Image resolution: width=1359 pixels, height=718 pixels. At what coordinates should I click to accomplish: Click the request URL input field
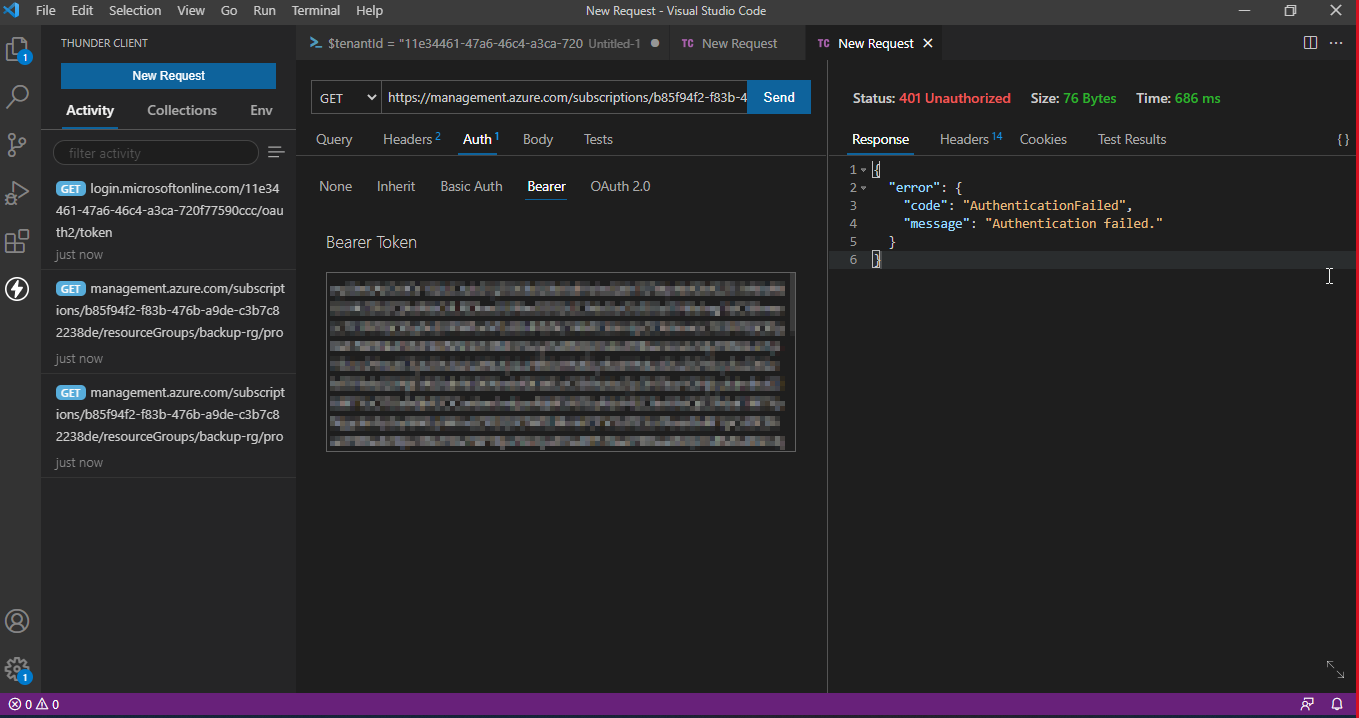point(565,97)
